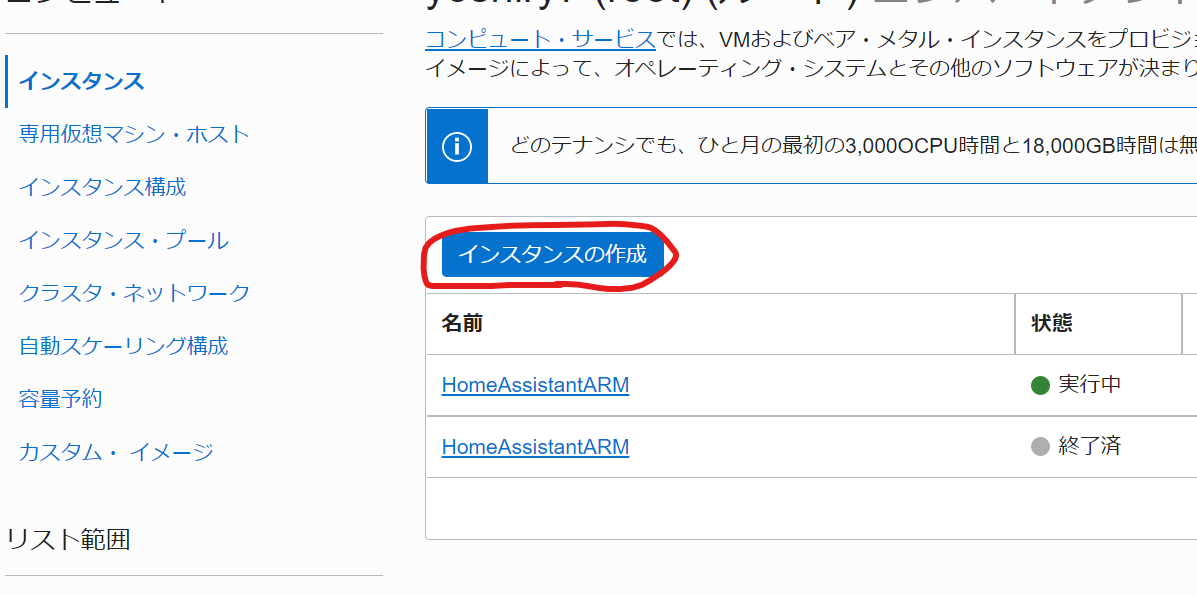Click the 終了済 status text

tap(1089, 446)
